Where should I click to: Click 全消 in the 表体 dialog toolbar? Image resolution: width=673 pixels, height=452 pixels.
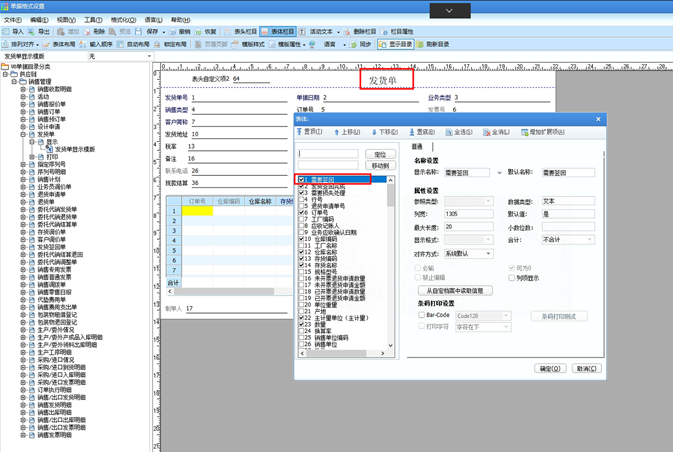497,132
